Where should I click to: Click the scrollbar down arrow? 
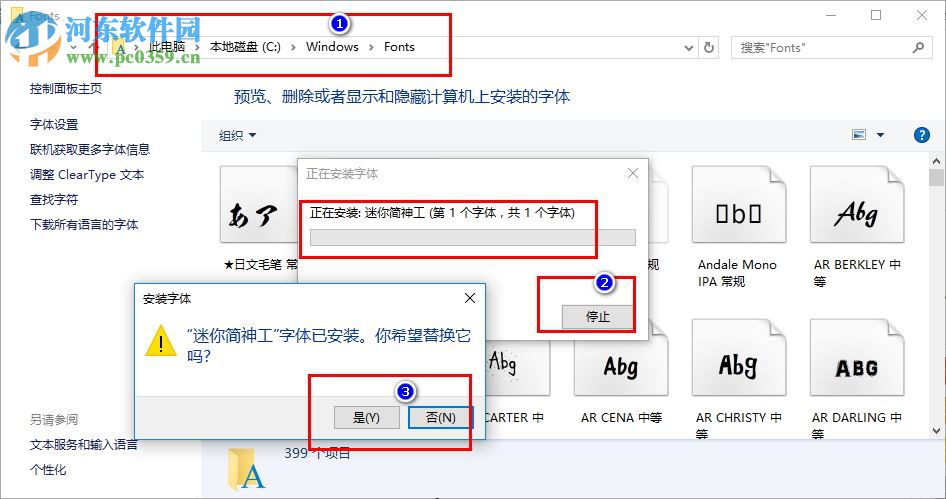coord(936,431)
